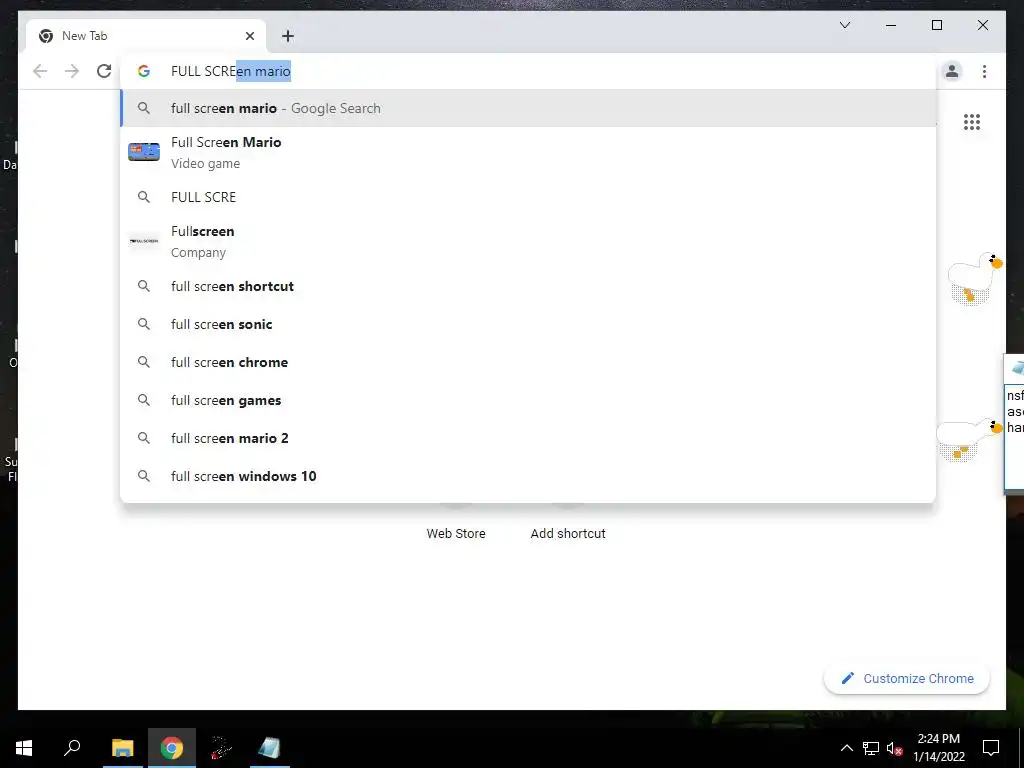Image resolution: width=1024 pixels, height=768 pixels.
Task: Close the New Tab tab
Action: click(249, 36)
